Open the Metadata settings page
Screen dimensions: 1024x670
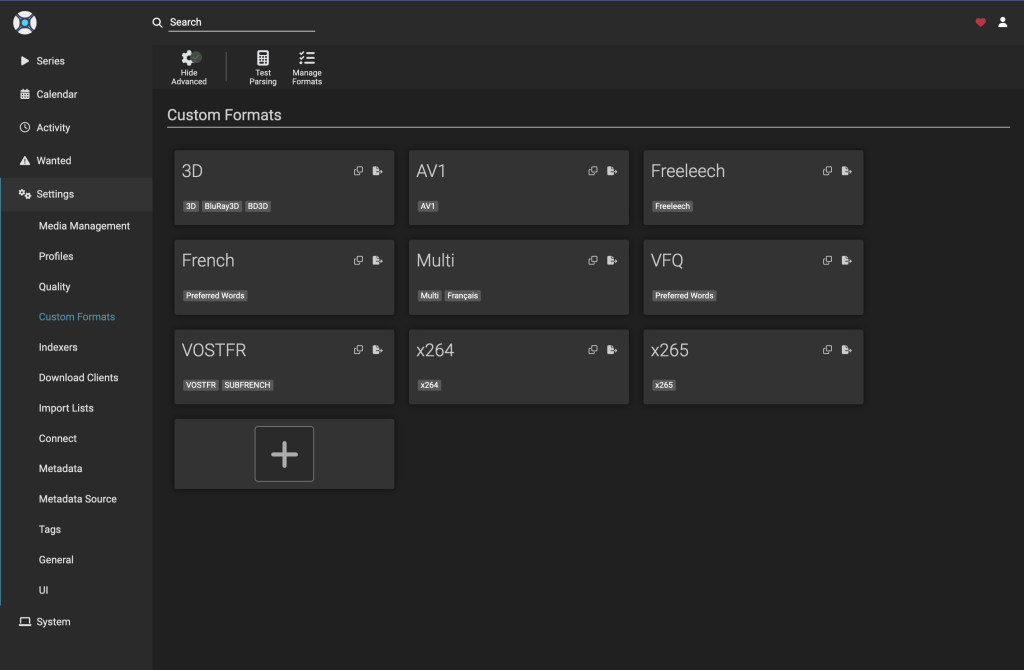coord(61,468)
